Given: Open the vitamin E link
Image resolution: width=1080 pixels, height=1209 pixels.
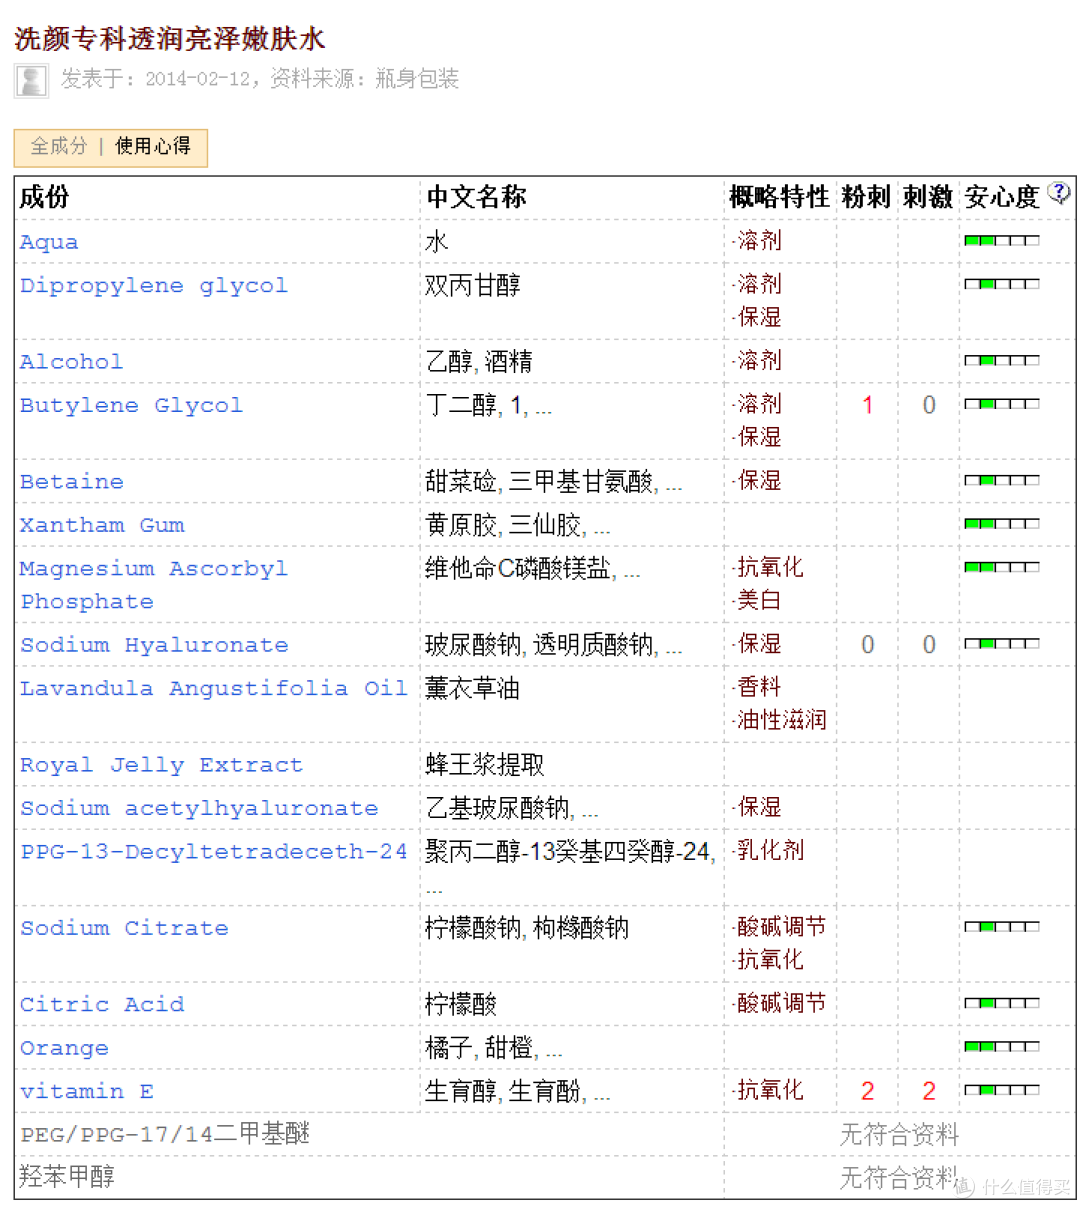Looking at the screenshot, I should coord(87,1092).
